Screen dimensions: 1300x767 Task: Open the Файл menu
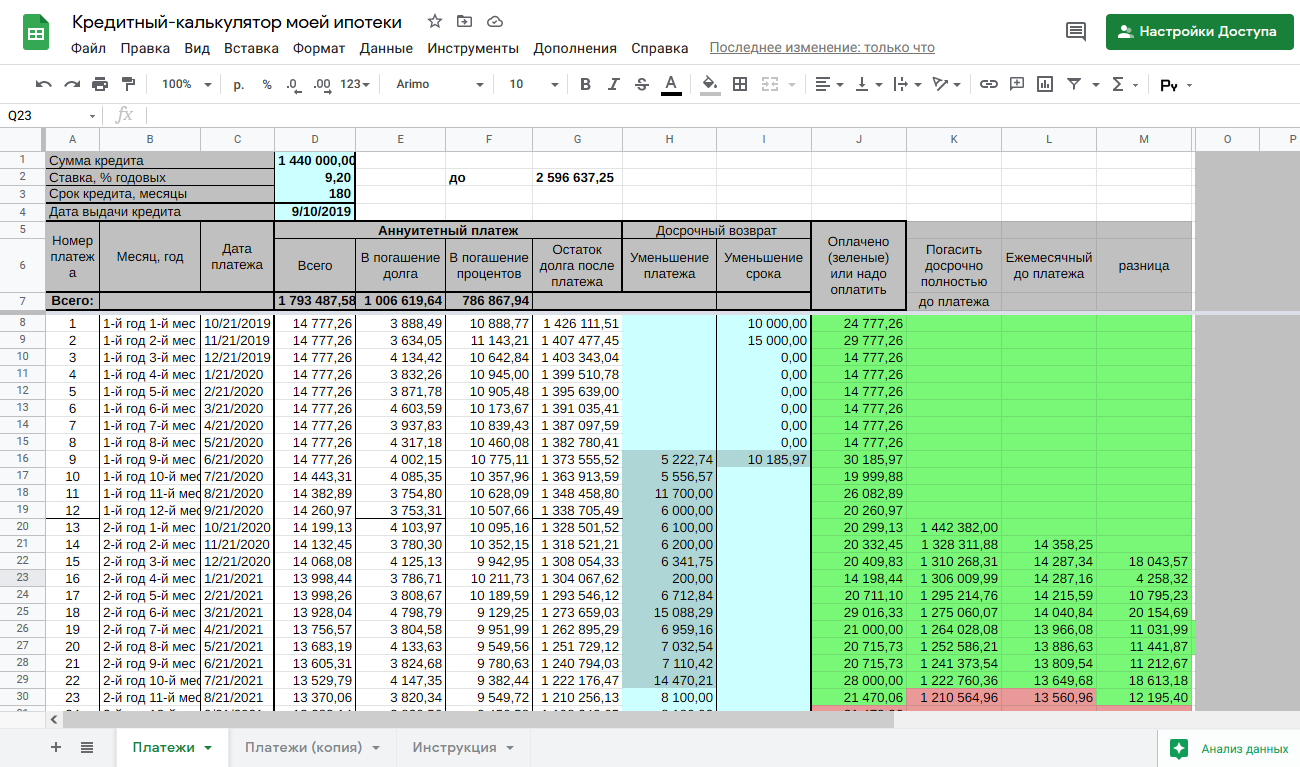[x=89, y=48]
